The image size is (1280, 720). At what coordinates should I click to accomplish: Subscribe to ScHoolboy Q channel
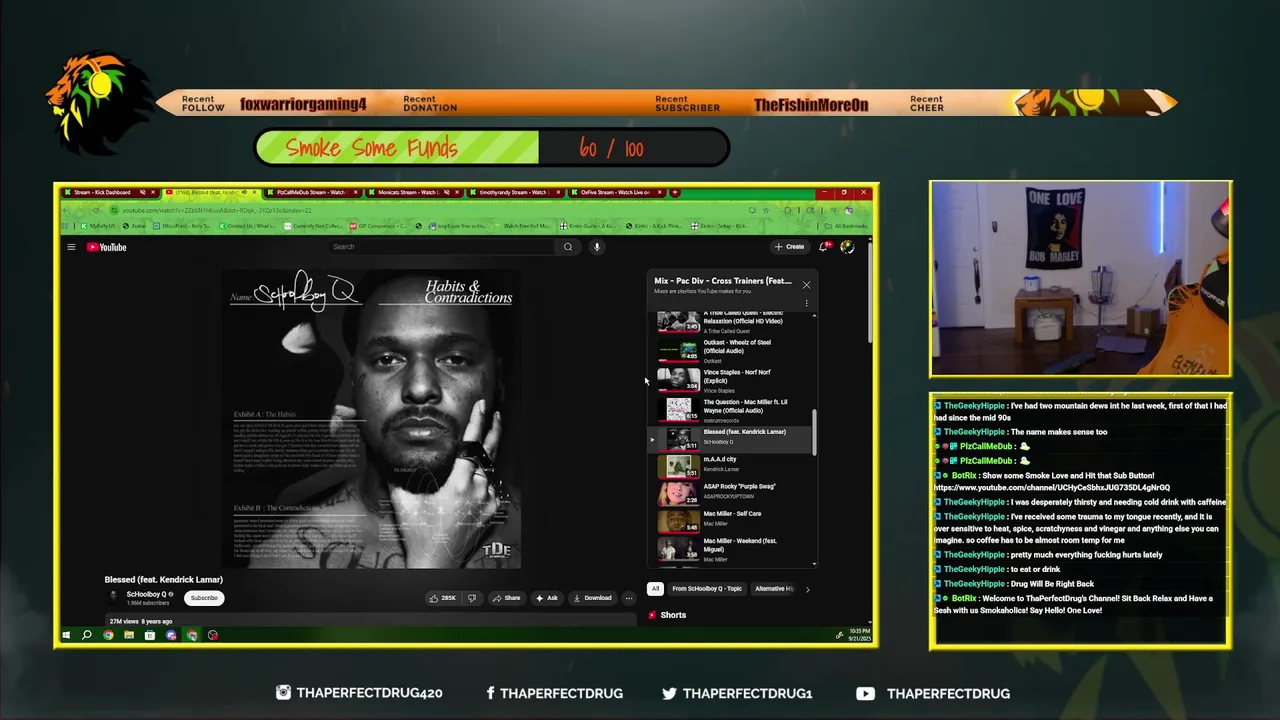(204, 598)
